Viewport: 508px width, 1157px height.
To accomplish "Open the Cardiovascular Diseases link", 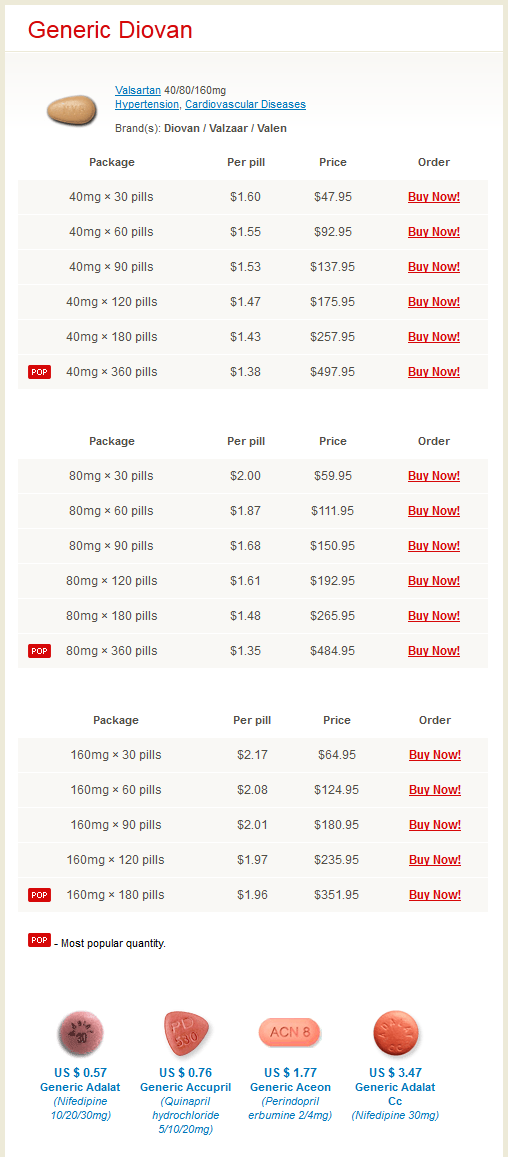I will click(245, 105).
